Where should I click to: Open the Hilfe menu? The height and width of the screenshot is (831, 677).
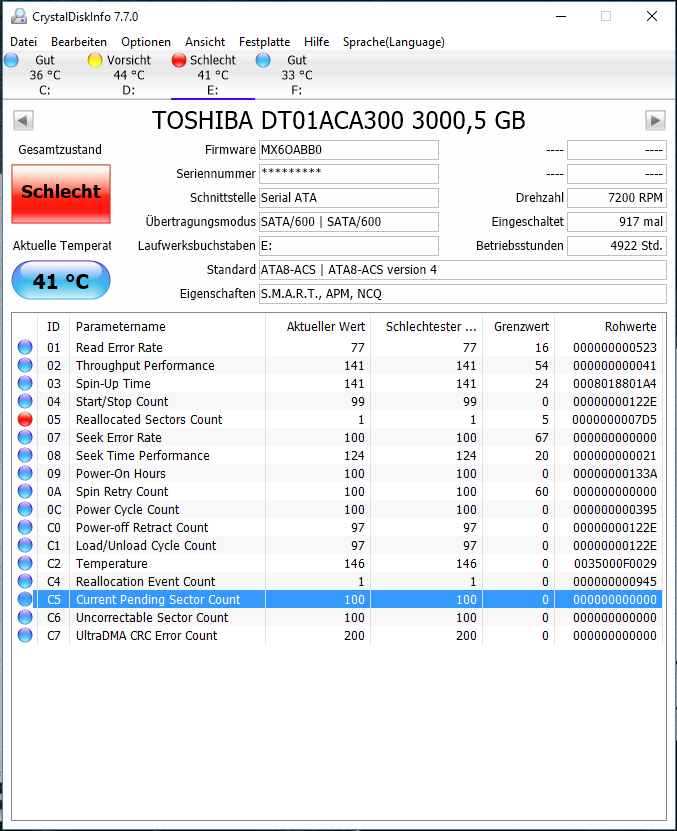[316, 42]
